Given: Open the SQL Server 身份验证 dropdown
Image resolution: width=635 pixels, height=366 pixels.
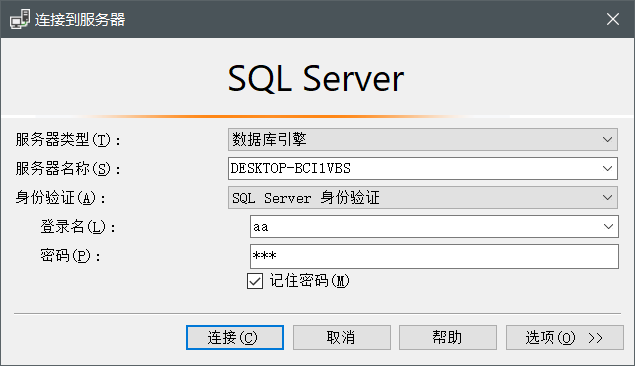Looking at the screenshot, I should click(x=423, y=198).
